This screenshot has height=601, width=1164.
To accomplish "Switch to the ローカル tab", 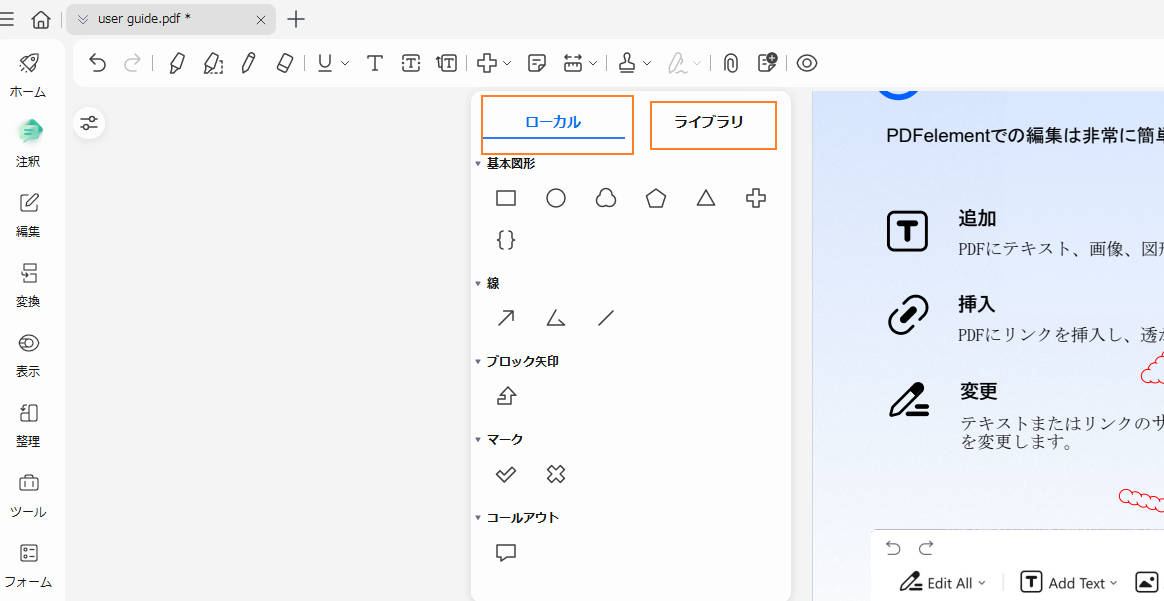I will 553,123.
